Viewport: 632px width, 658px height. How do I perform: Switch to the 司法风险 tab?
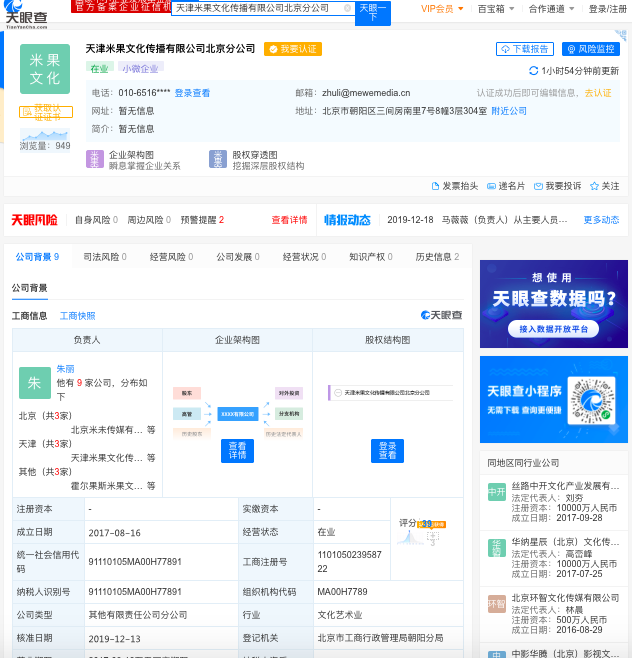105,257
